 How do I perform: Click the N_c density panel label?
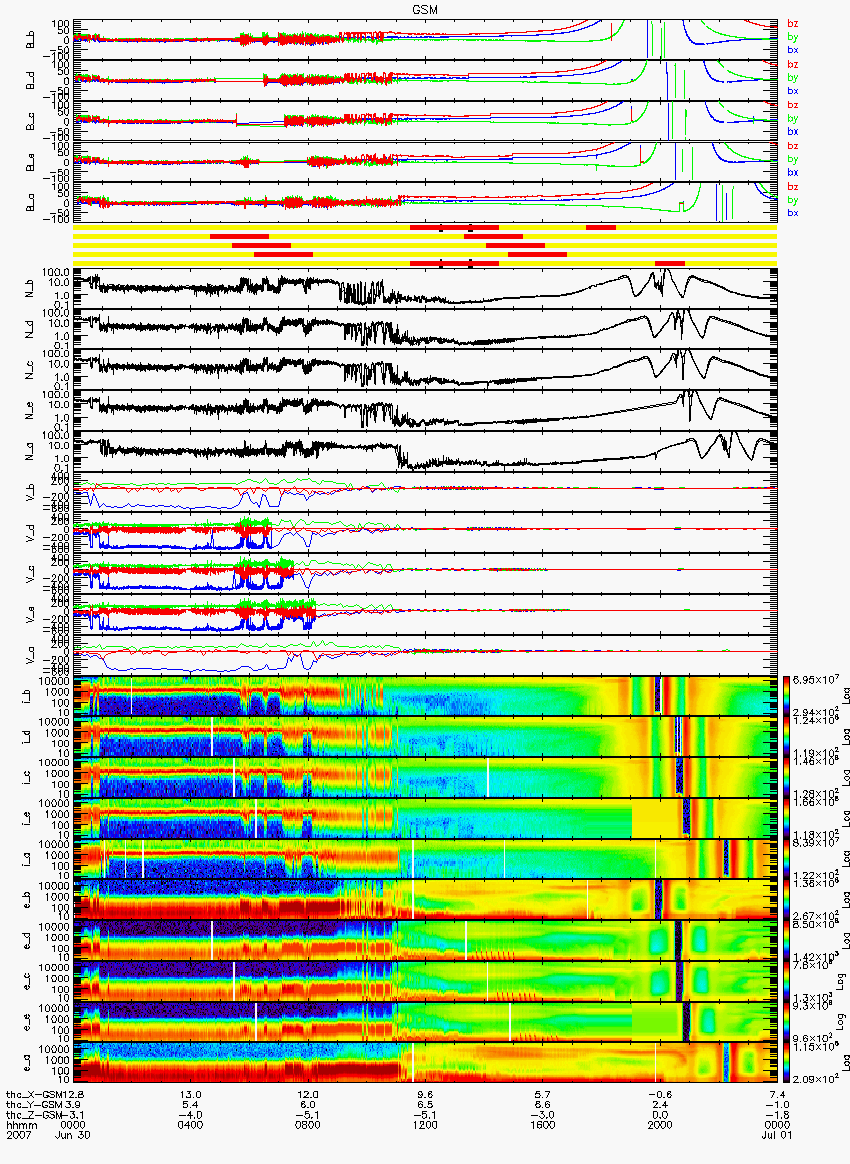[x=30, y=368]
